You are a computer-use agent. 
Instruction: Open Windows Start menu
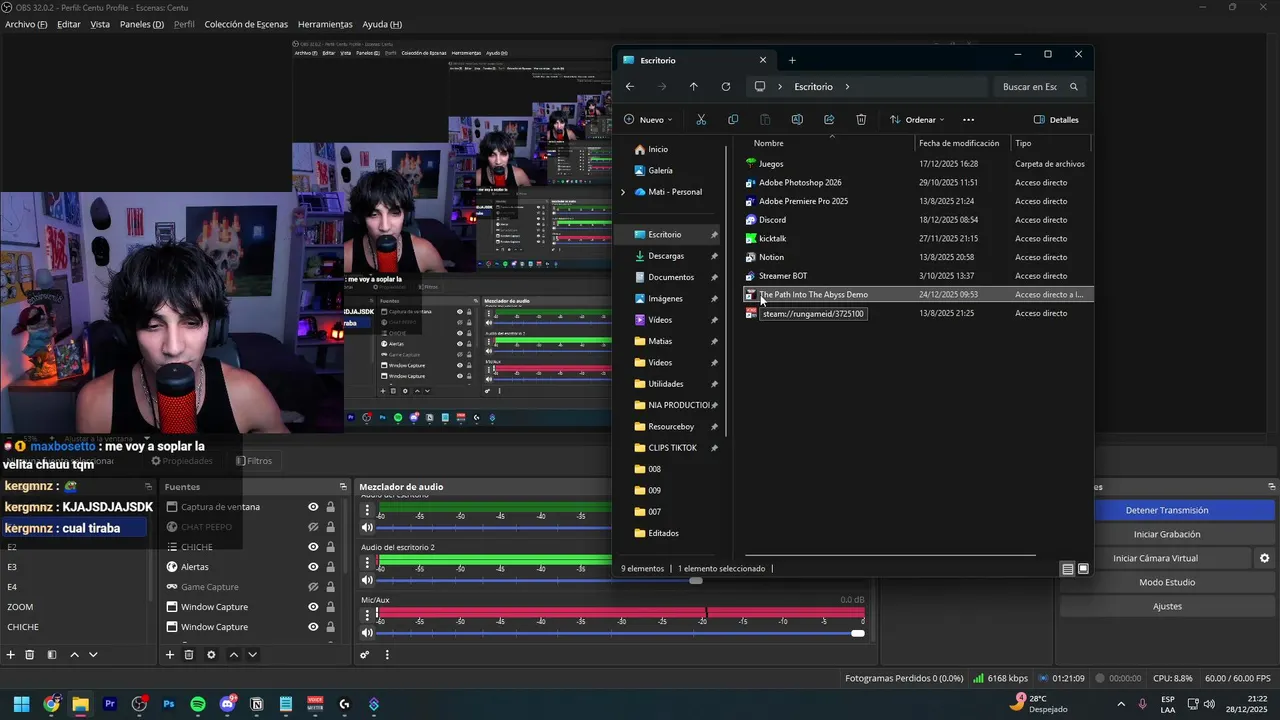21,704
